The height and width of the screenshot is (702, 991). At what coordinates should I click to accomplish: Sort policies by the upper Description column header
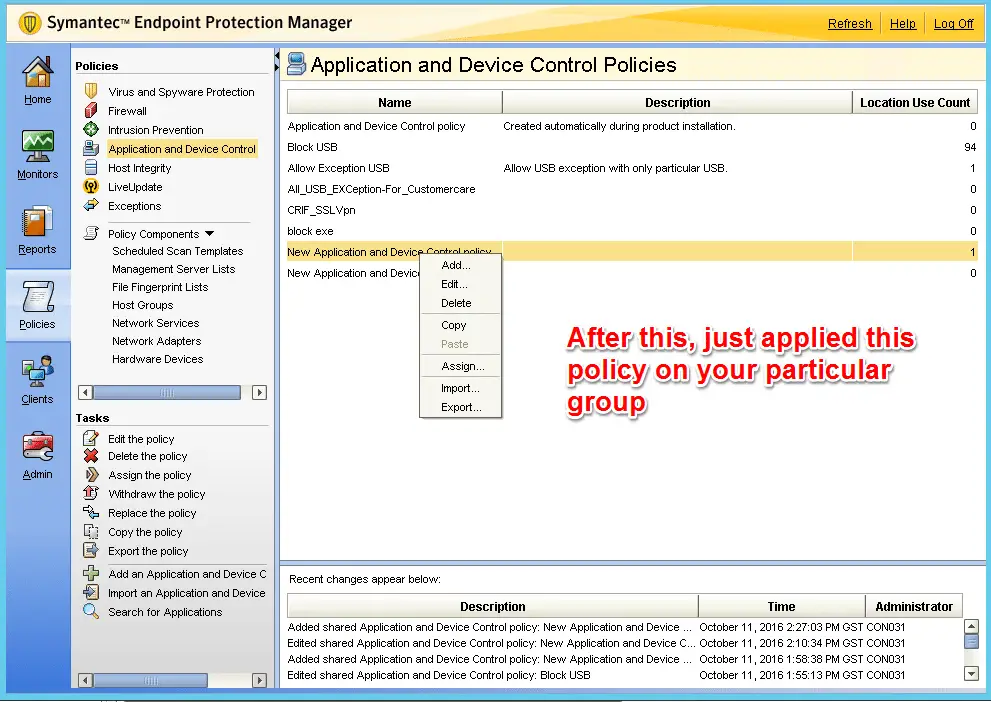tap(678, 102)
